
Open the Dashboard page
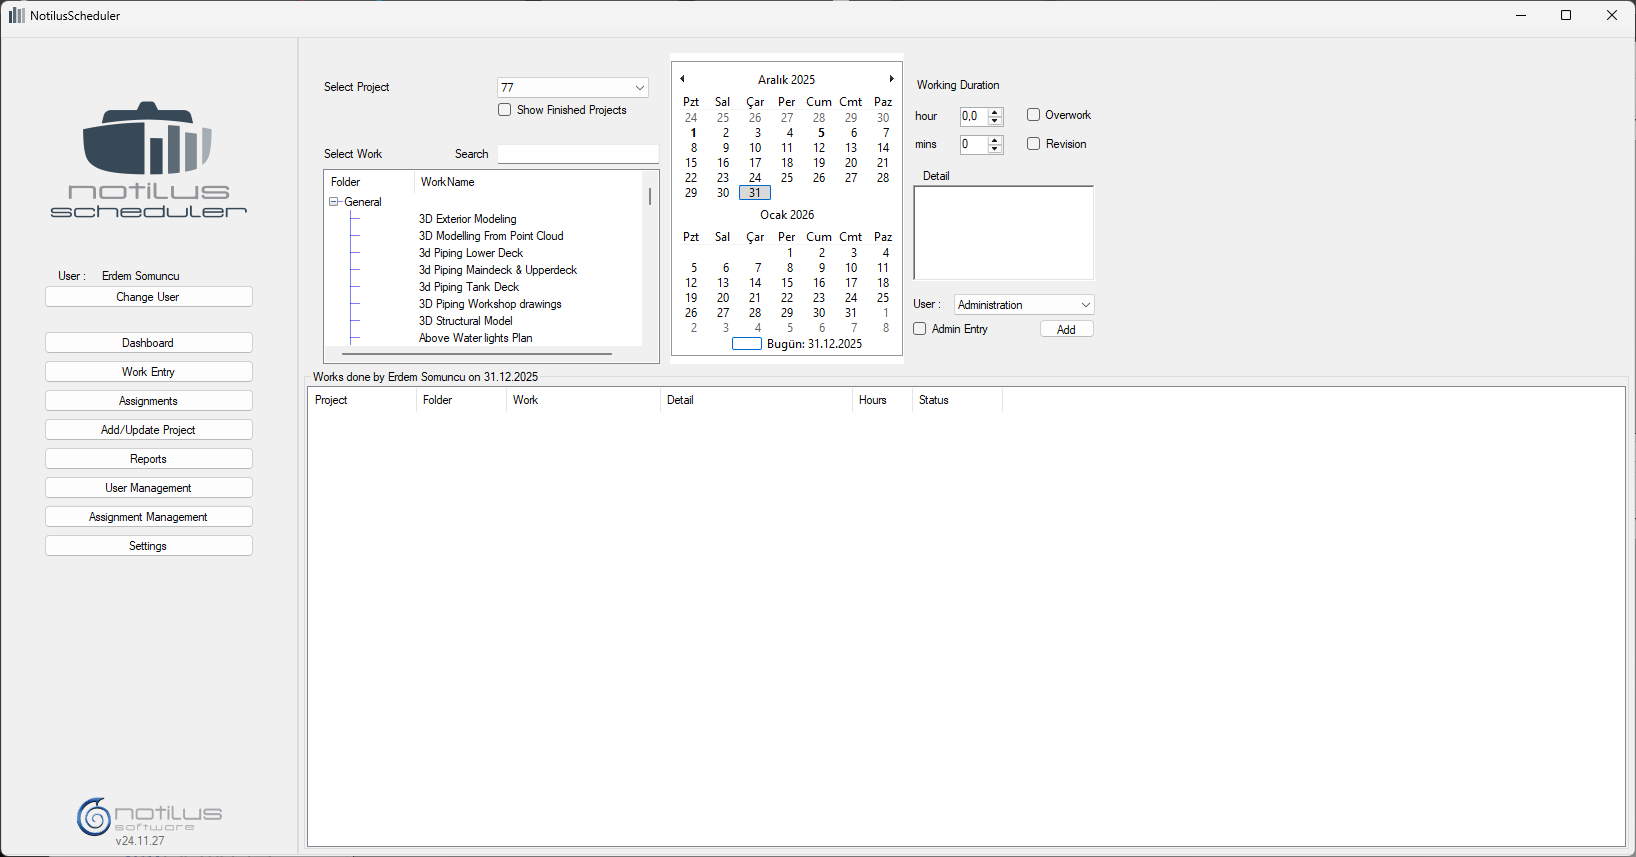pos(148,343)
